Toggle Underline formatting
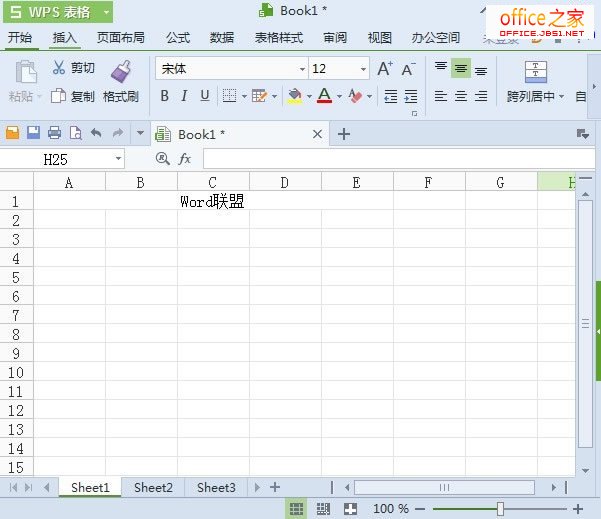 point(205,96)
